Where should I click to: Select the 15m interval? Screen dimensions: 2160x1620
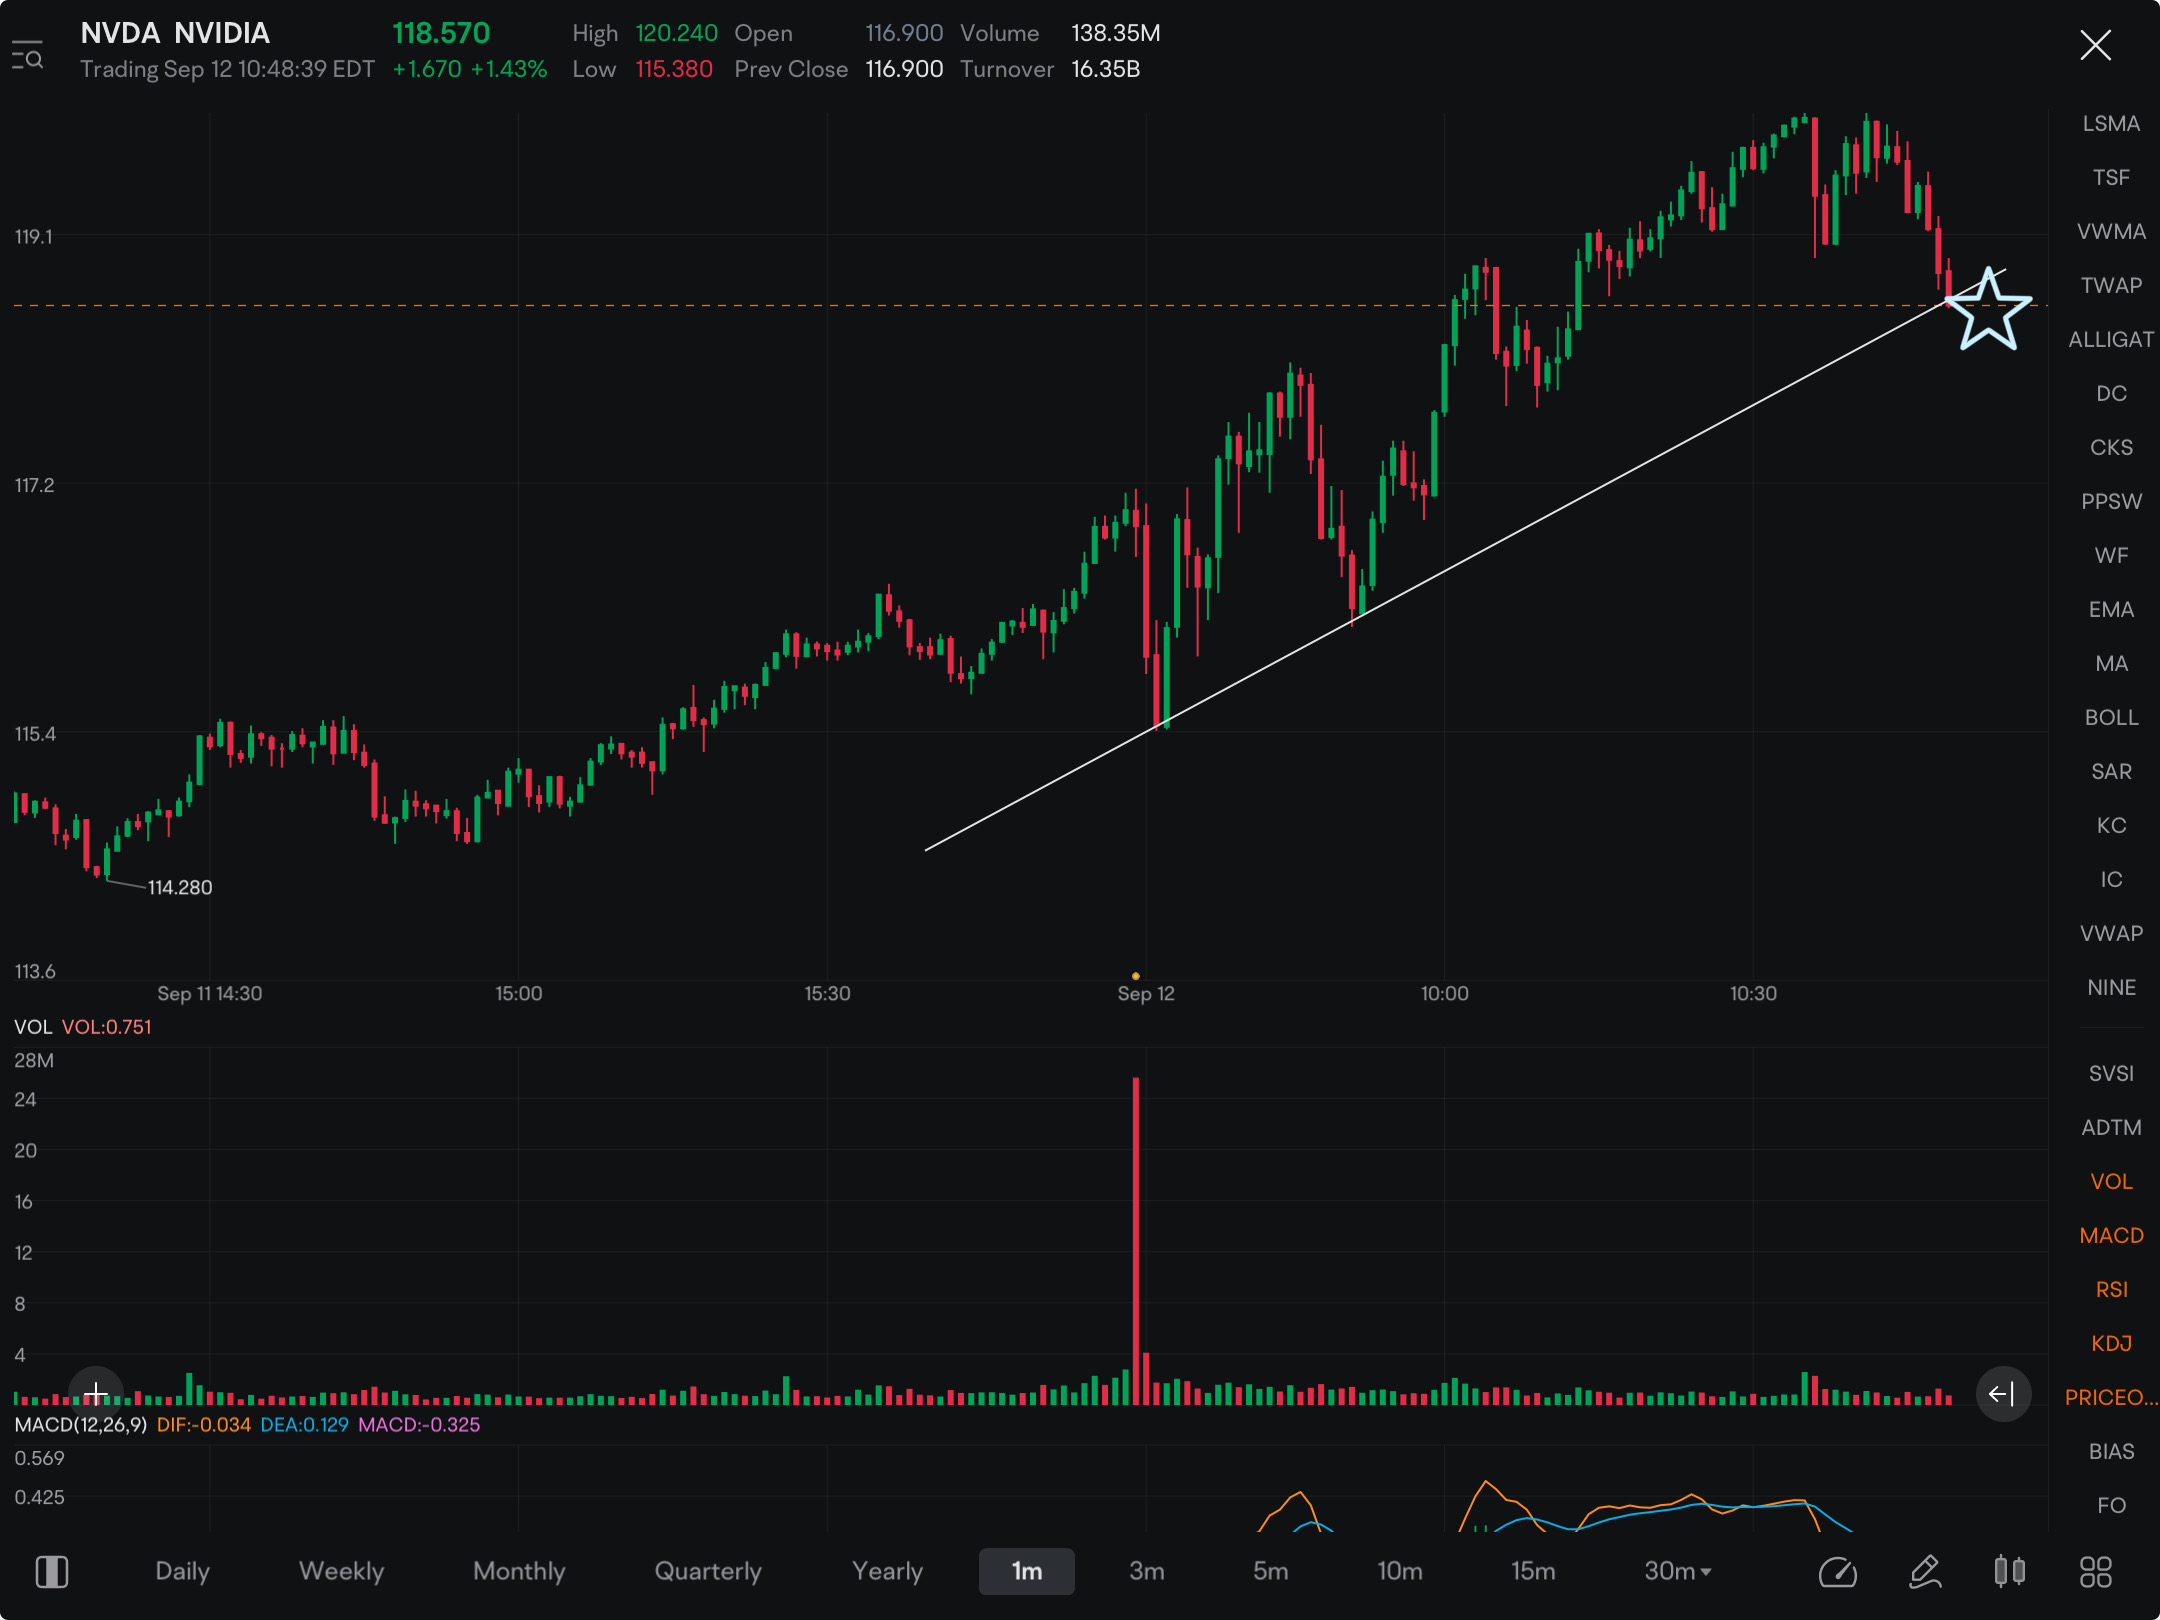click(1533, 1571)
